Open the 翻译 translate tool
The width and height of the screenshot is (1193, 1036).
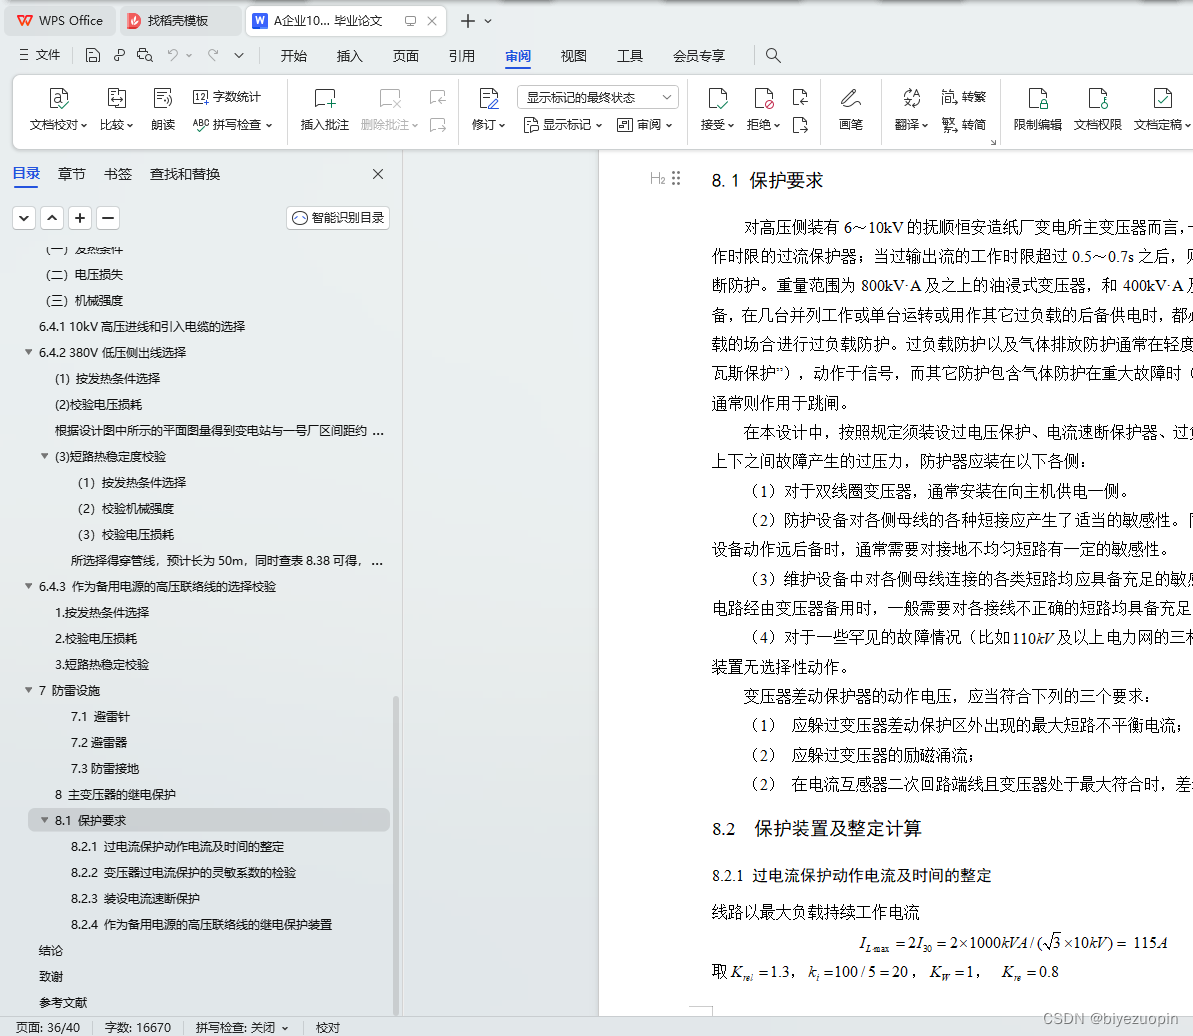click(908, 108)
